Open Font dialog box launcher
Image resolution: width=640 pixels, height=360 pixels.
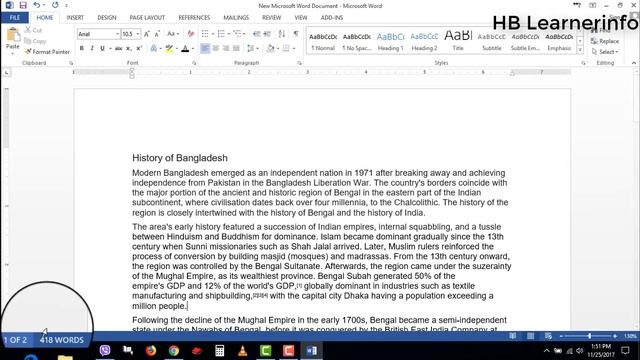194,63
